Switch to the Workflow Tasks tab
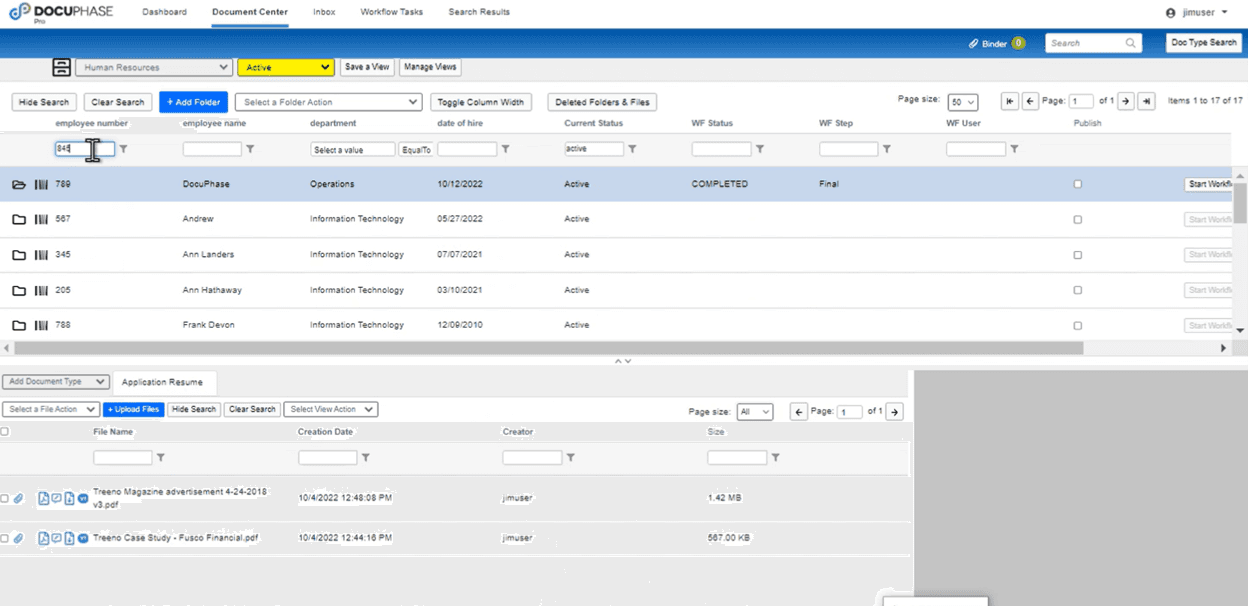The image size is (1248, 606). click(392, 12)
